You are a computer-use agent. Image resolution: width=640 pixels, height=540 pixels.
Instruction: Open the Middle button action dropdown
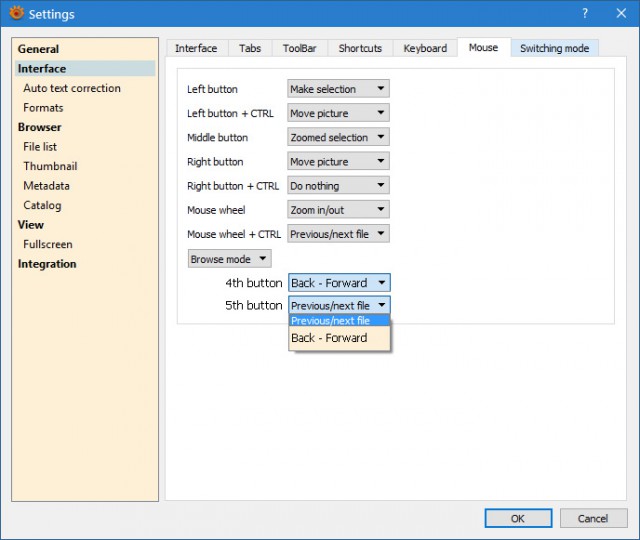(x=338, y=137)
